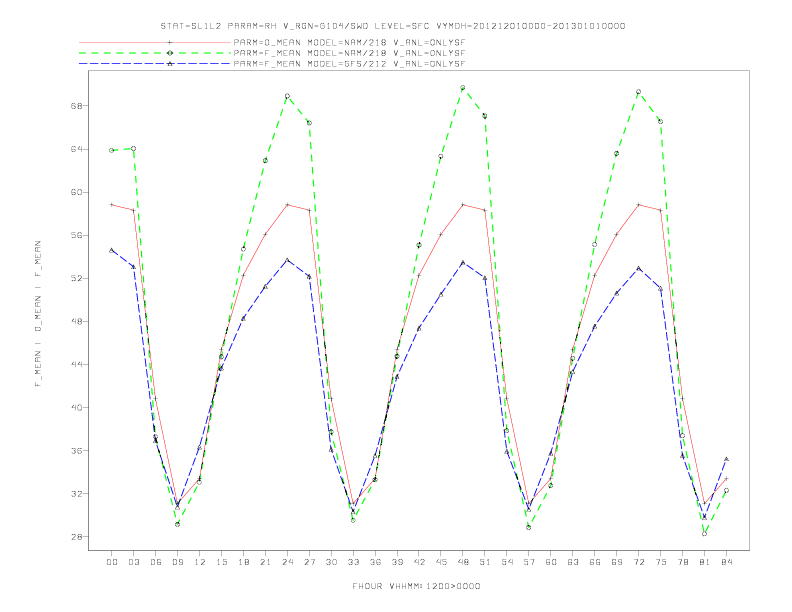
Task: Click green circle marker at hour 09 minimum
Action: point(177,524)
